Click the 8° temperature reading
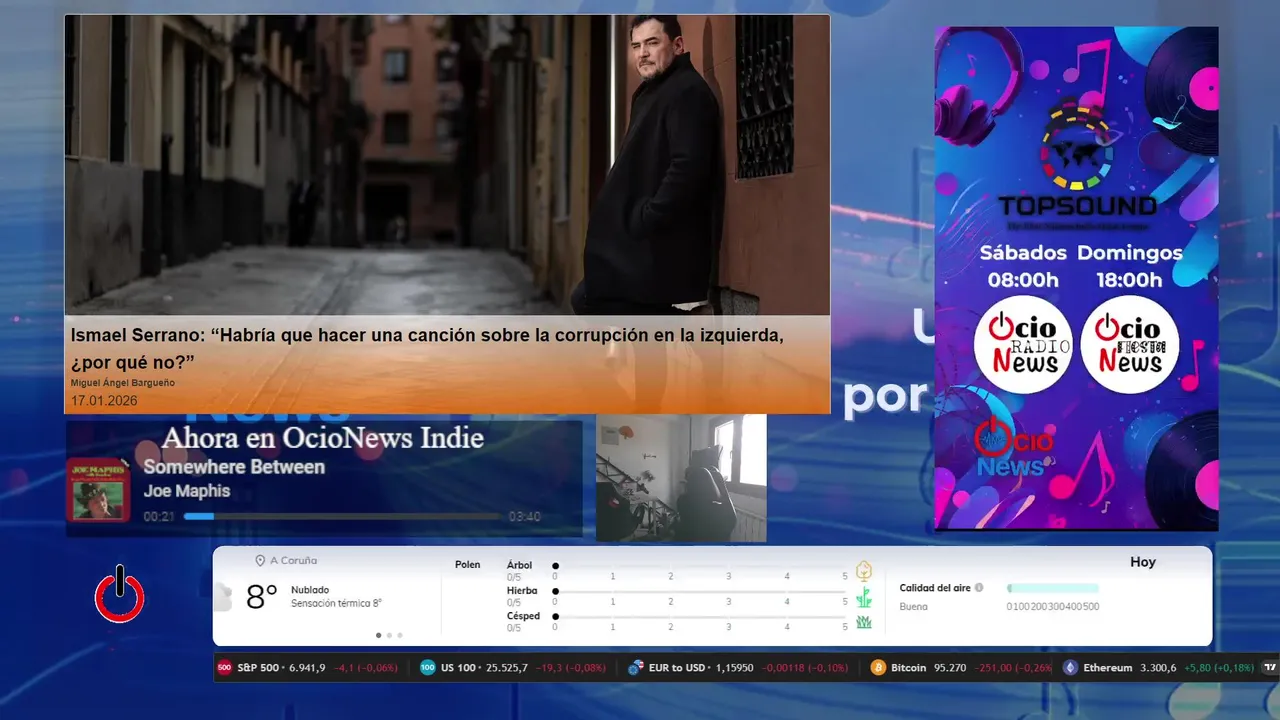Viewport: 1280px width, 720px height. tap(262, 598)
